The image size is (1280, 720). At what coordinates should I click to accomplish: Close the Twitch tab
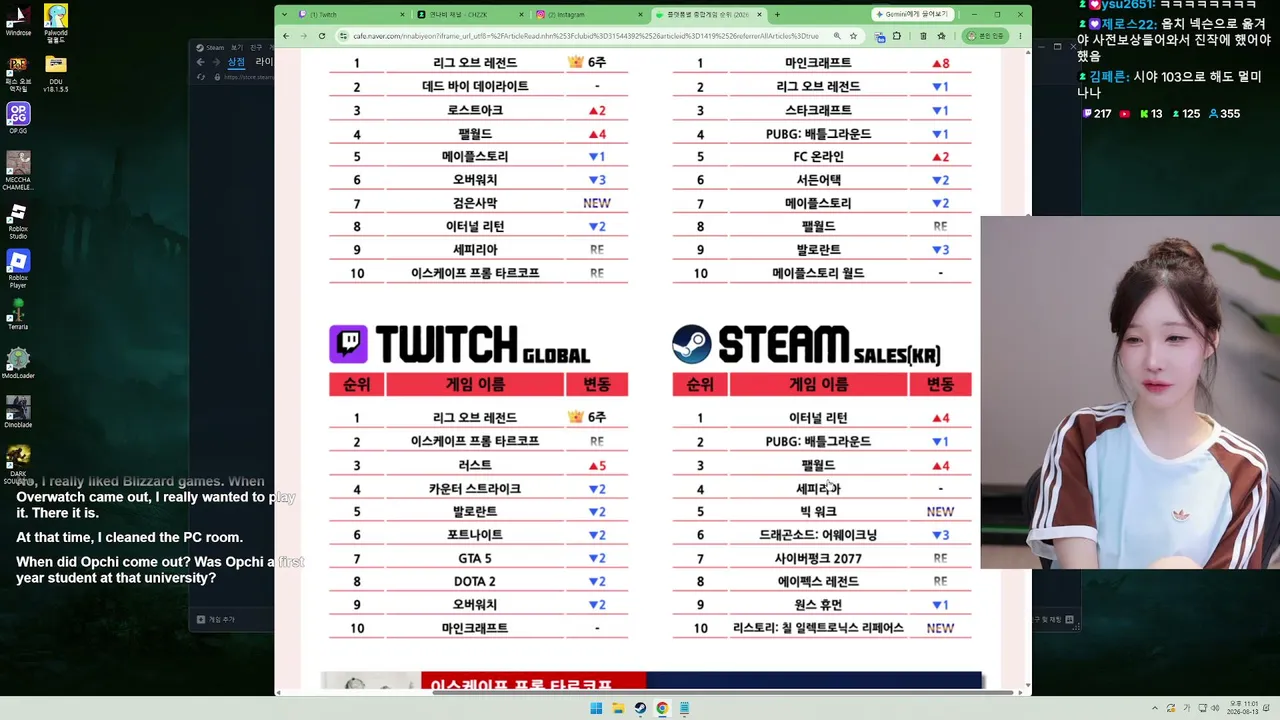coord(403,15)
